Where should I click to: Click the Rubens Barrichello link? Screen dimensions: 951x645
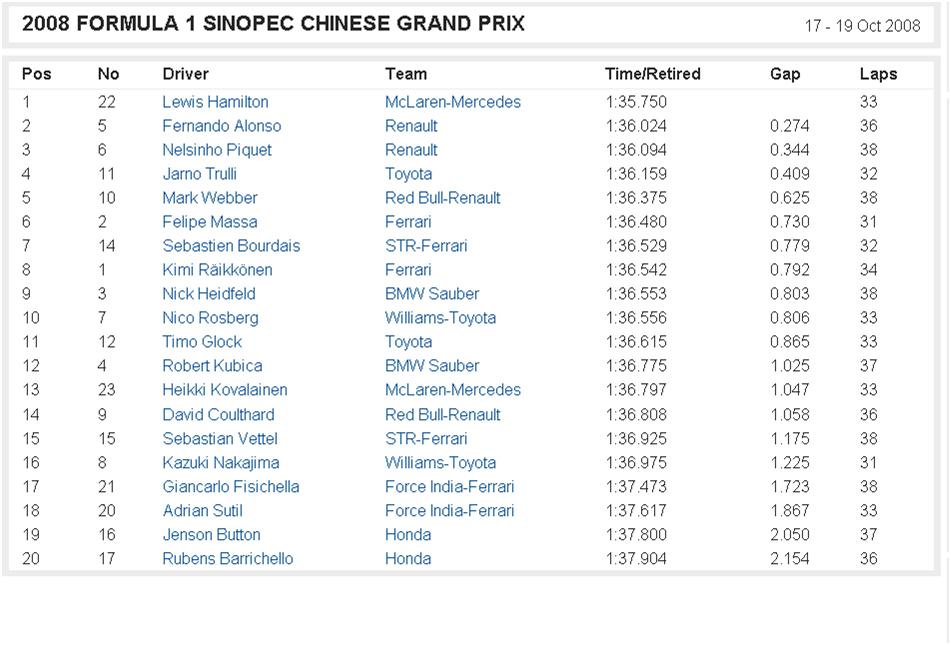228,559
